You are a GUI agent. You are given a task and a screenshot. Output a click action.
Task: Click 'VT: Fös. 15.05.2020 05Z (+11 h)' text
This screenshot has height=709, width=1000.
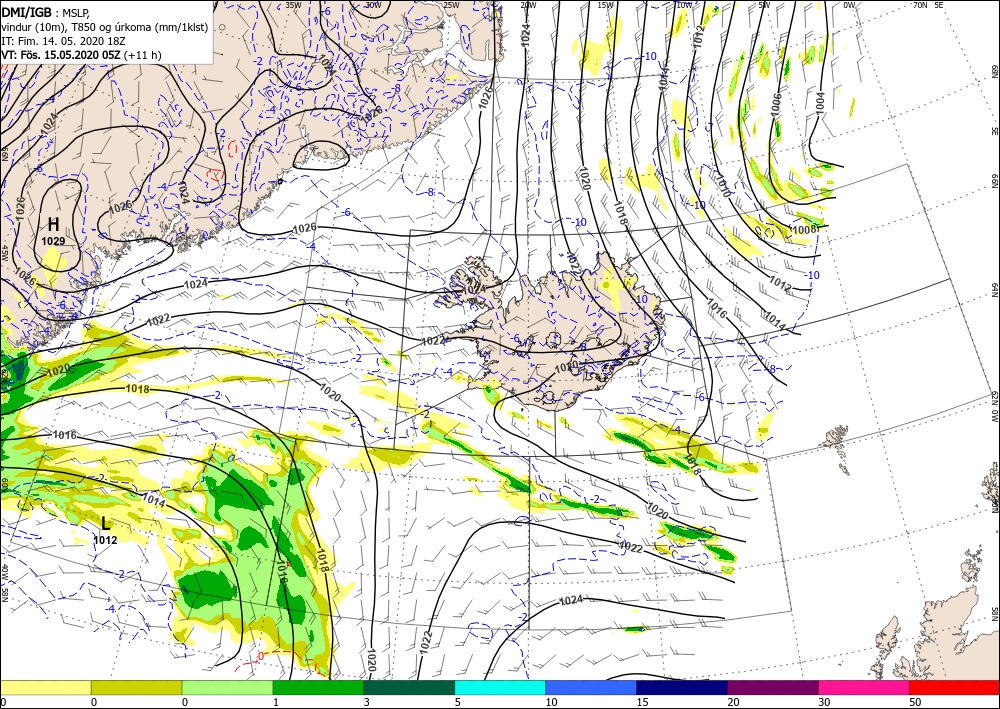pyautogui.click(x=81, y=55)
